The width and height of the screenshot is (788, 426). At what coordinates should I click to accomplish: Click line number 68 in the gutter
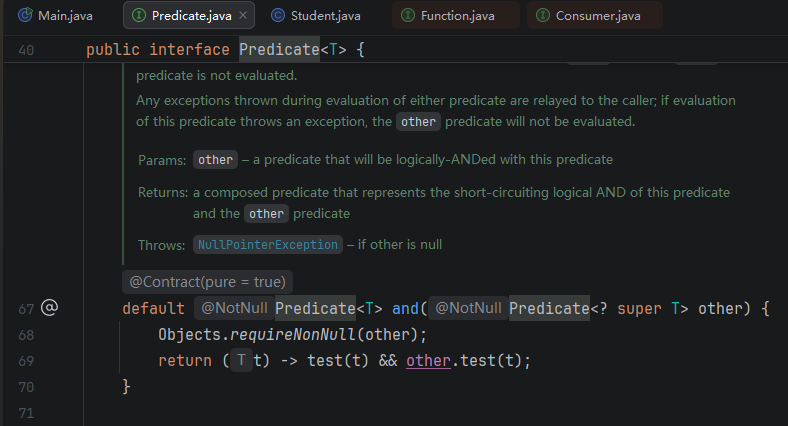coord(26,335)
